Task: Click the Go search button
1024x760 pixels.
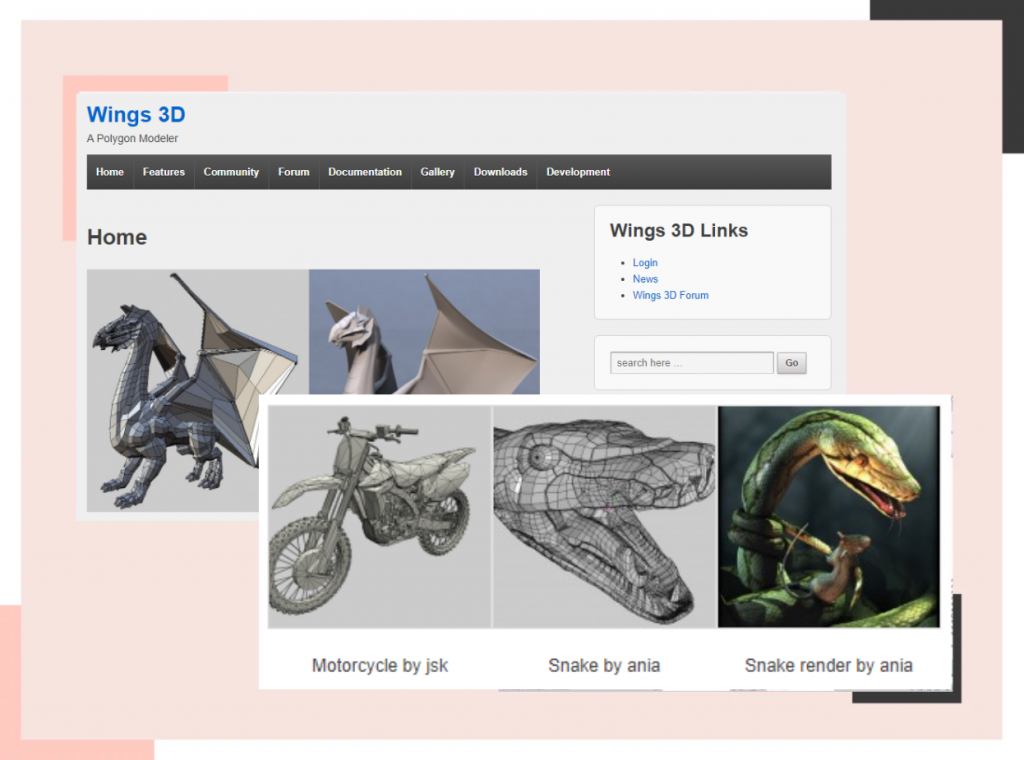Action: pos(791,363)
